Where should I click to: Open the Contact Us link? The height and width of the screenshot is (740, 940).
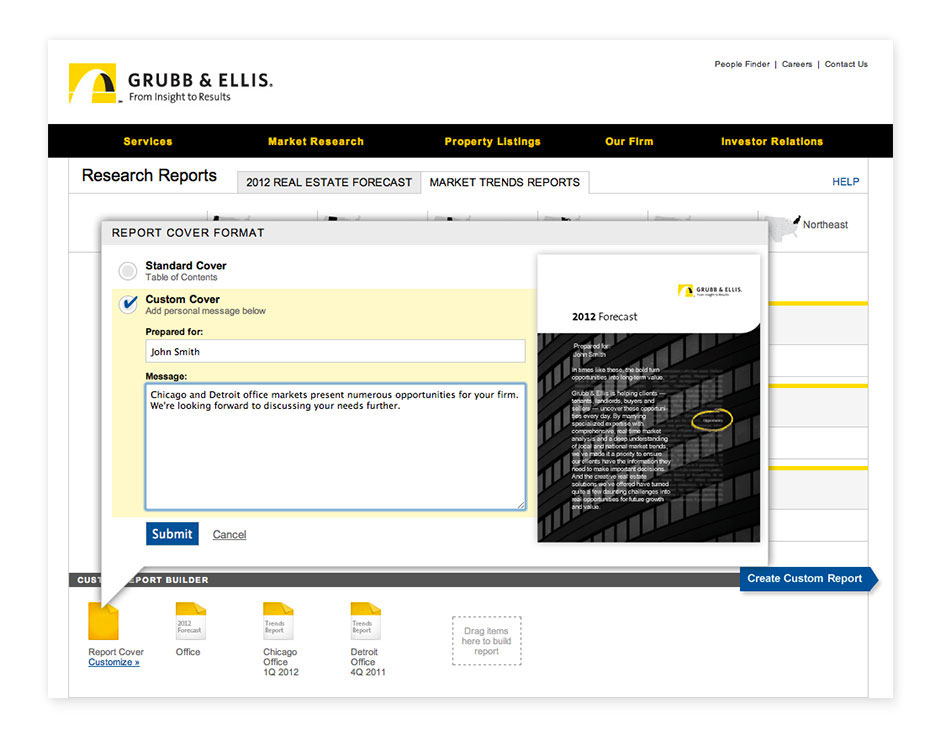point(846,64)
